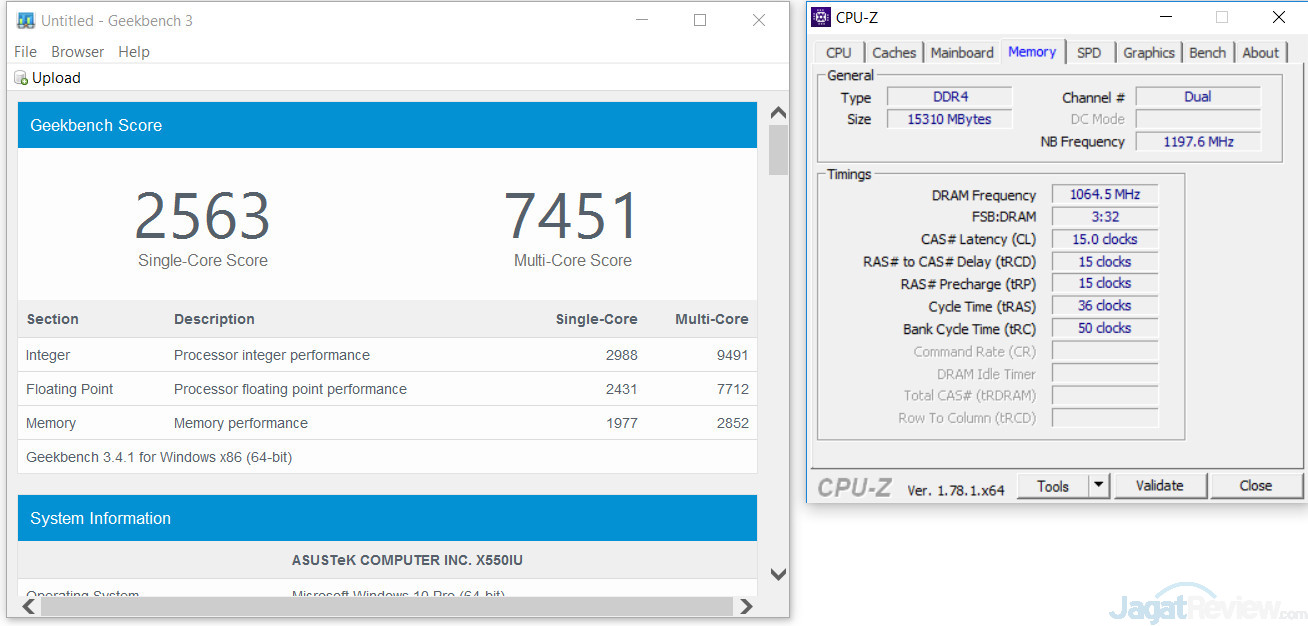Expand the Tools dropdown arrow
1308x626 pixels.
pos(1099,486)
